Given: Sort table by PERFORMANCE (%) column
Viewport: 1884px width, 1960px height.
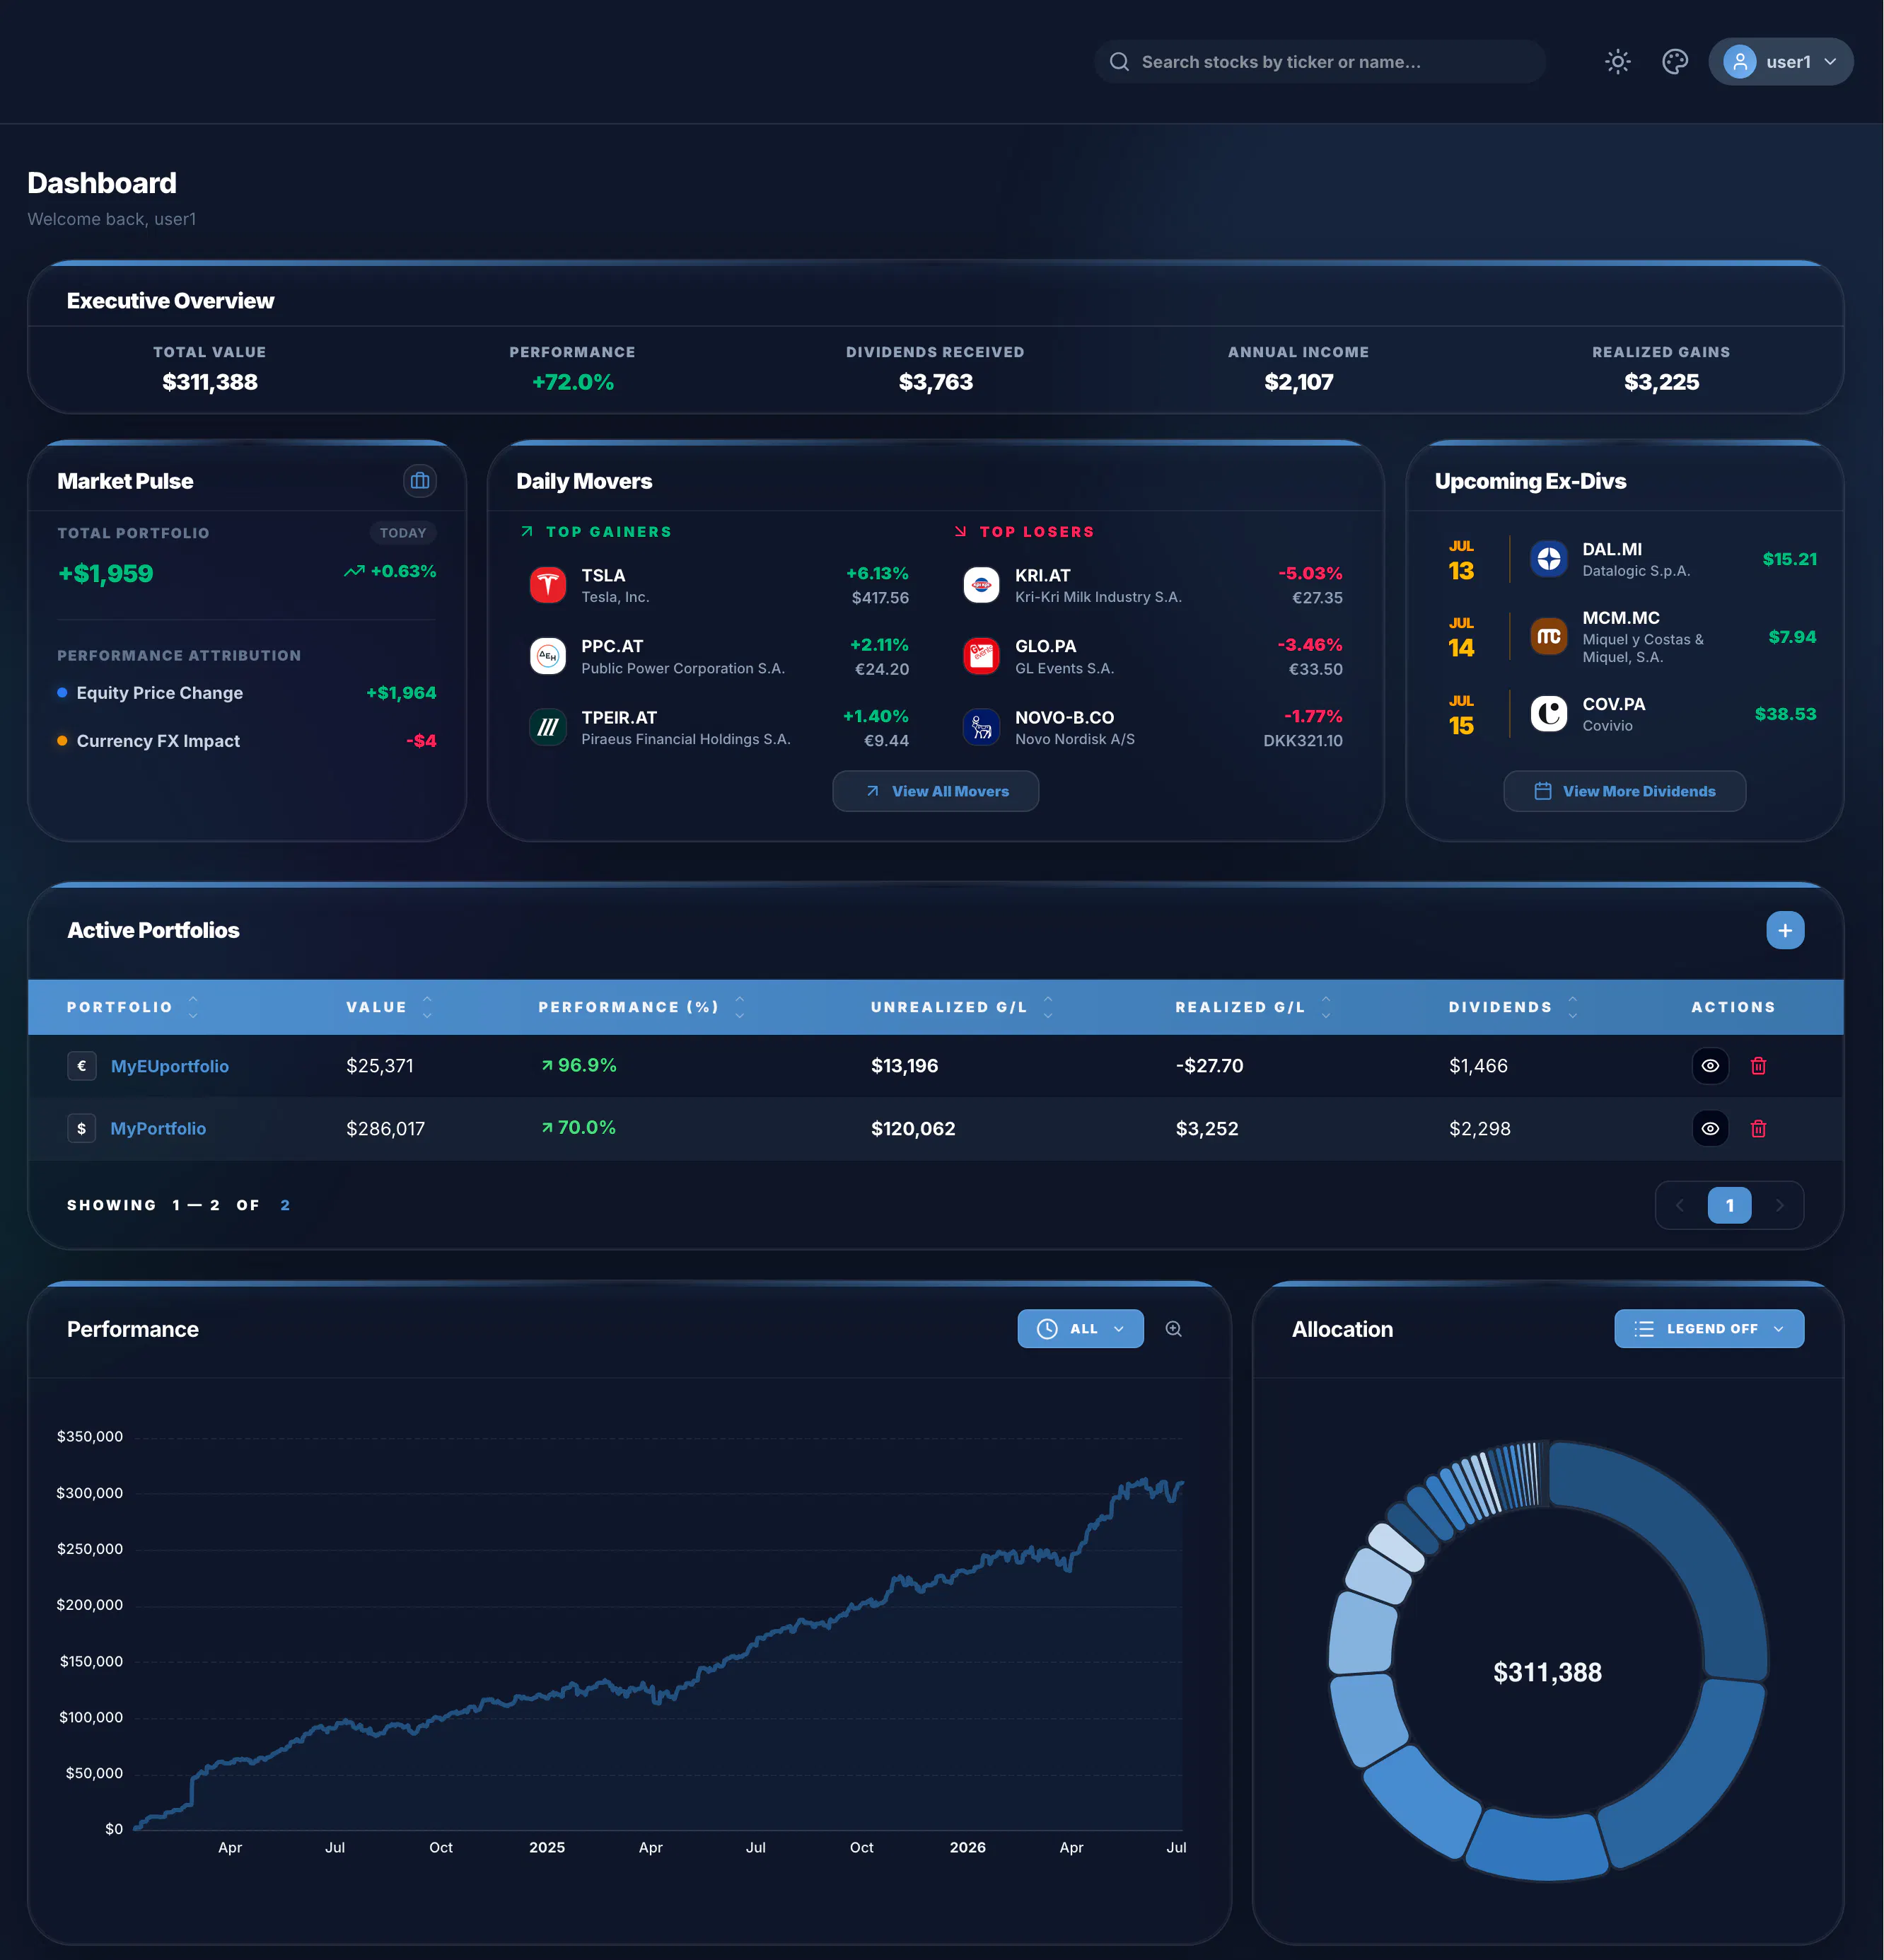Looking at the screenshot, I should pyautogui.click(x=641, y=1007).
